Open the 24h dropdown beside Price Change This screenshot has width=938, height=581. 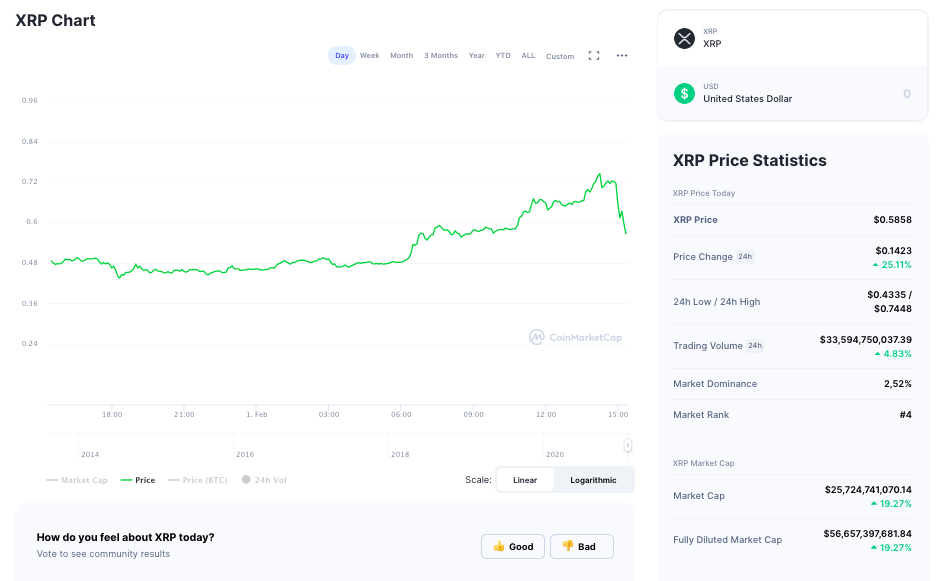pyautogui.click(x=745, y=257)
